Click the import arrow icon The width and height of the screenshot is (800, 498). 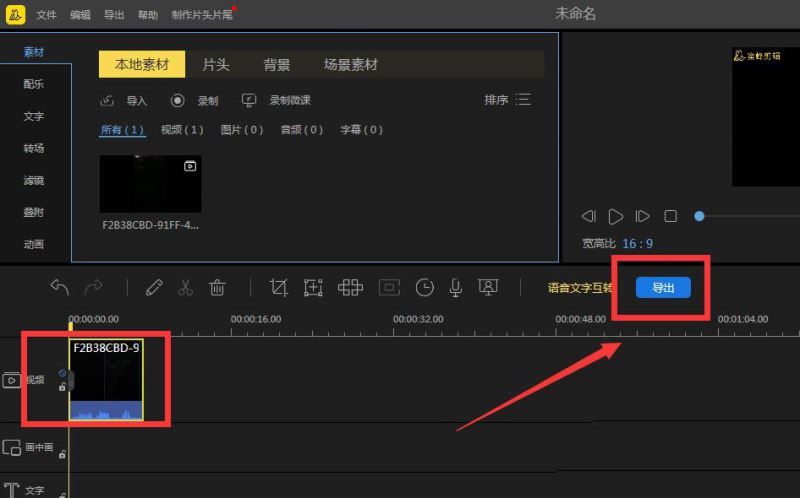point(107,101)
